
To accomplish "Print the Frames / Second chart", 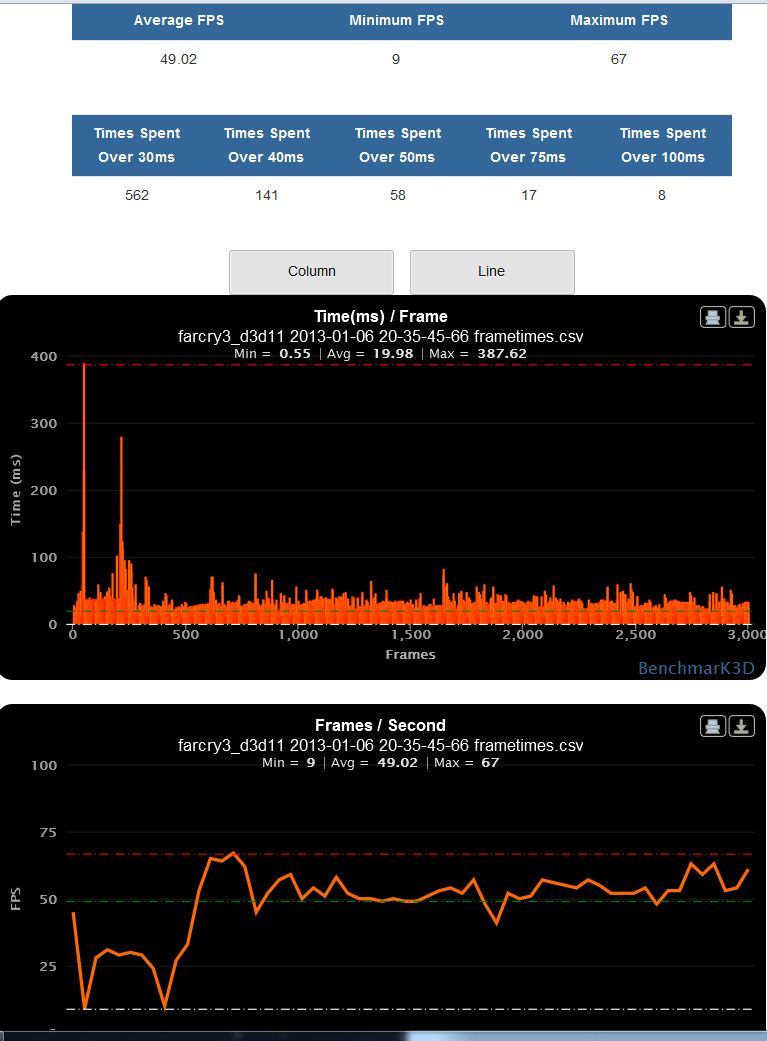I will click(x=713, y=726).
